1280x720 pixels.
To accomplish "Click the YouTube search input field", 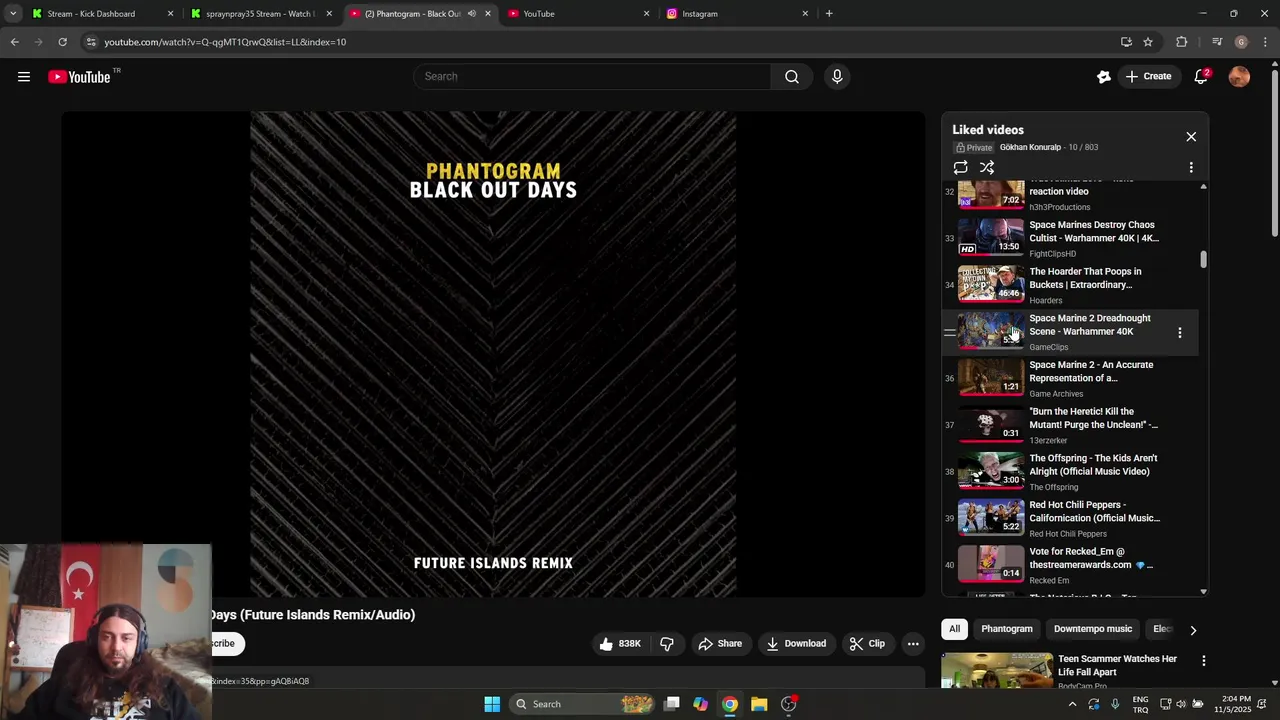I will (x=592, y=77).
